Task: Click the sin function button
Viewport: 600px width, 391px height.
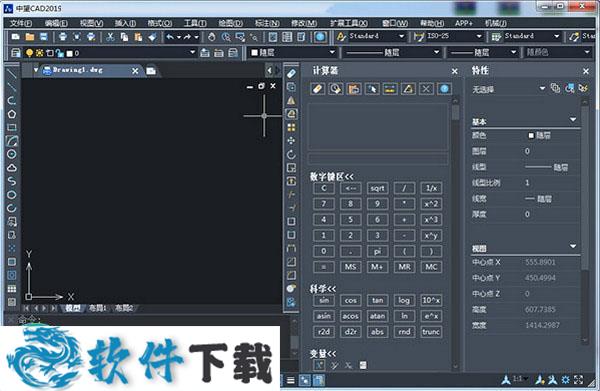Action: click(324, 300)
